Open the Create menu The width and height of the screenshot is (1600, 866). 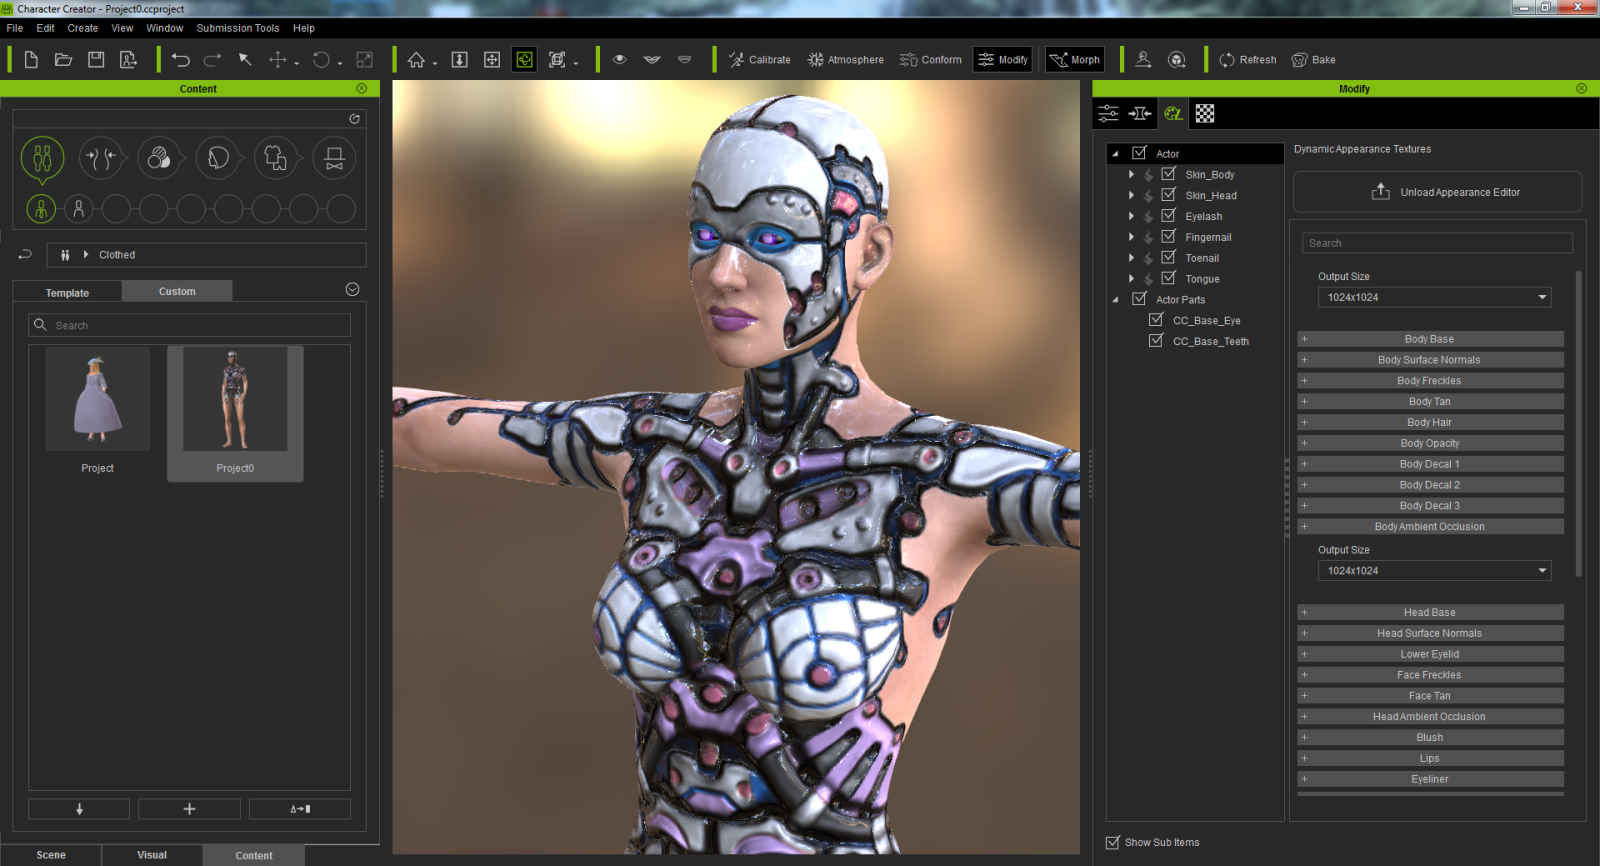coord(83,28)
